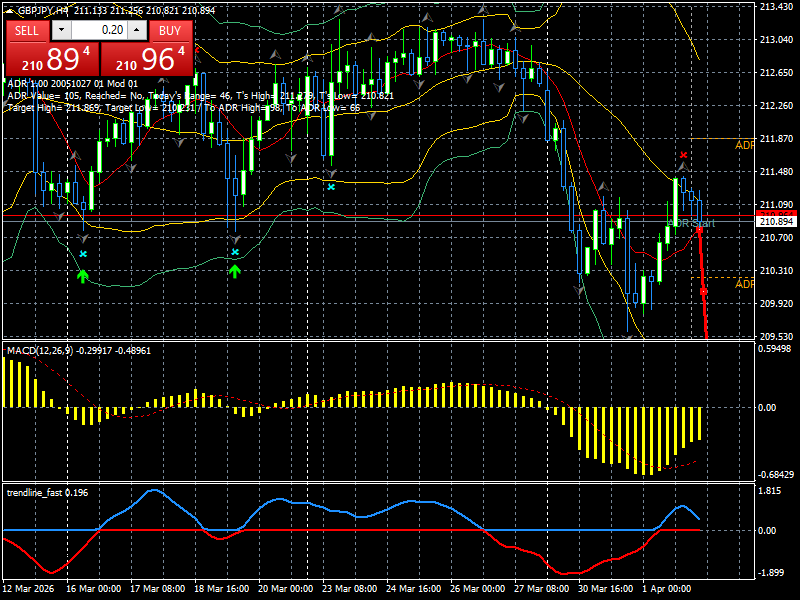Viewport: 800px width, 600px height.
Task: Select the red cross above 1 Apr high
Action: (x=684, y=155)
